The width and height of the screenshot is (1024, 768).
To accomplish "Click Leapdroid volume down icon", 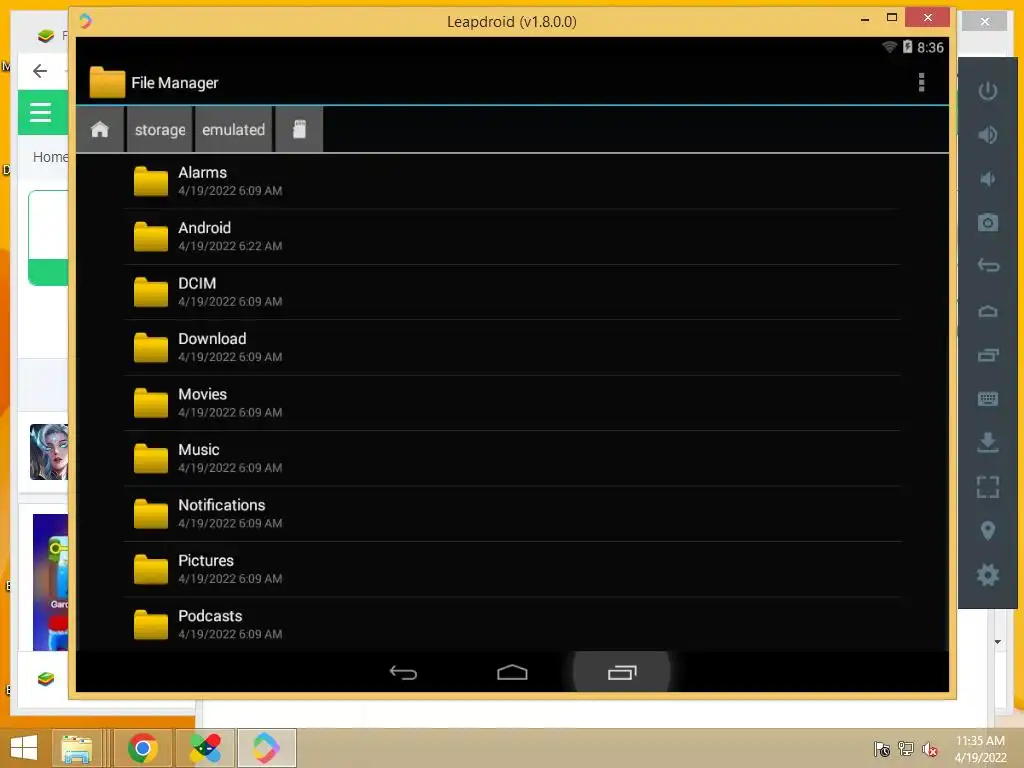I will pos(987,178).
